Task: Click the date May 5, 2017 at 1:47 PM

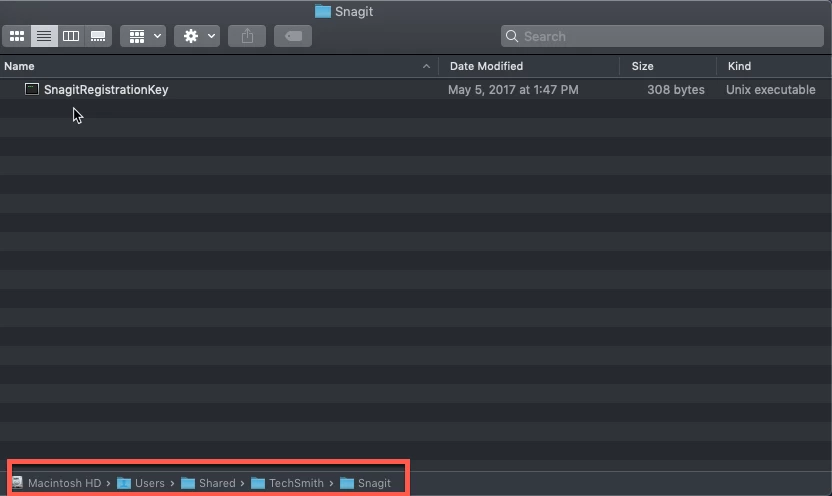Action: (x=513, y=90)
